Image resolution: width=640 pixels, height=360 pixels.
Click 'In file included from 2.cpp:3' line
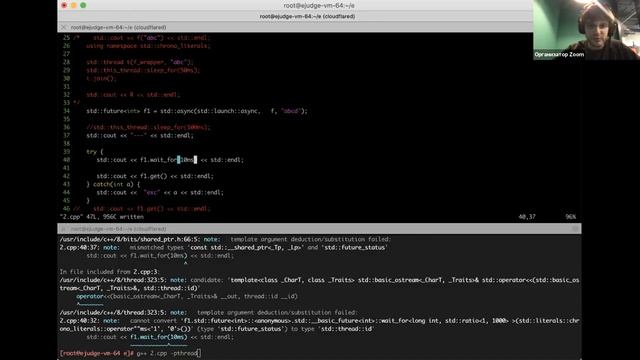point(110,272)
